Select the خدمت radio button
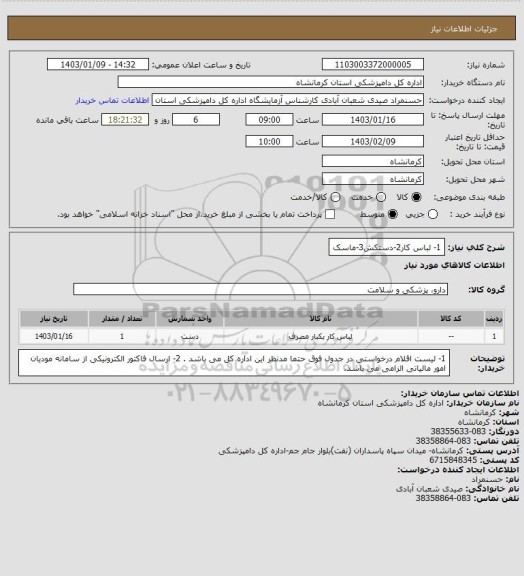524x576 pixels. click(x=381, y=197)
